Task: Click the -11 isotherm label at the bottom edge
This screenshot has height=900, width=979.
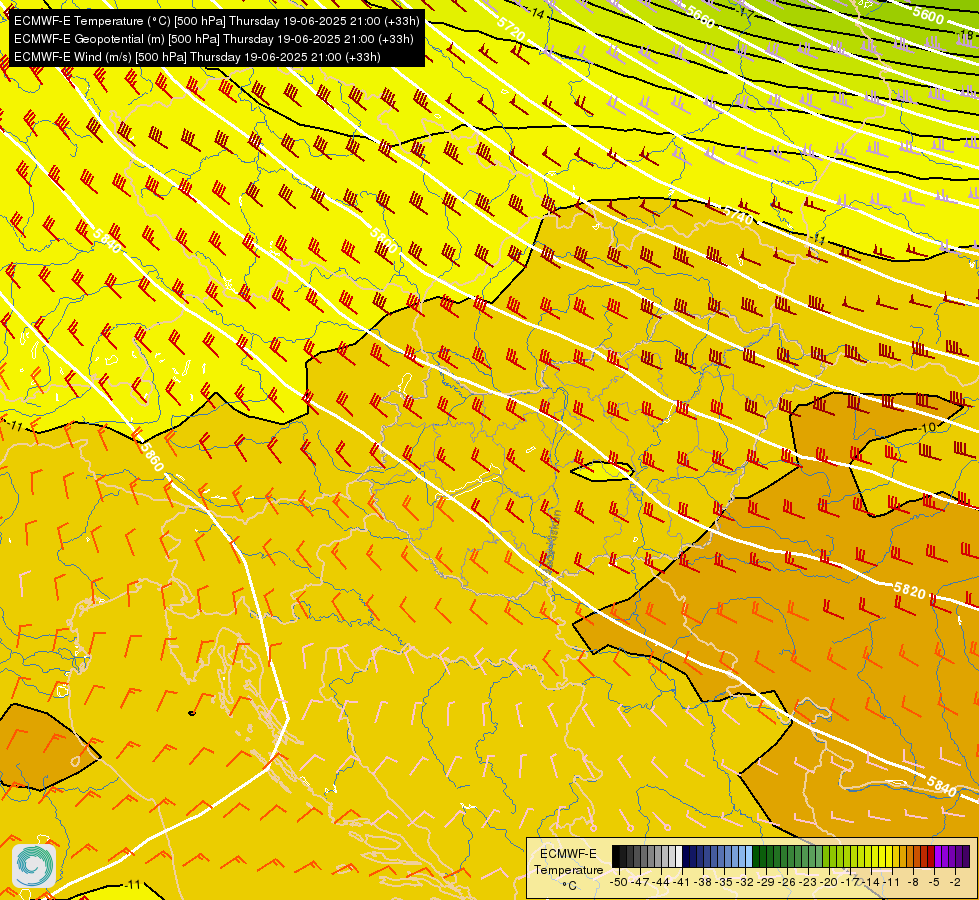Action: [x=132, y=884]
